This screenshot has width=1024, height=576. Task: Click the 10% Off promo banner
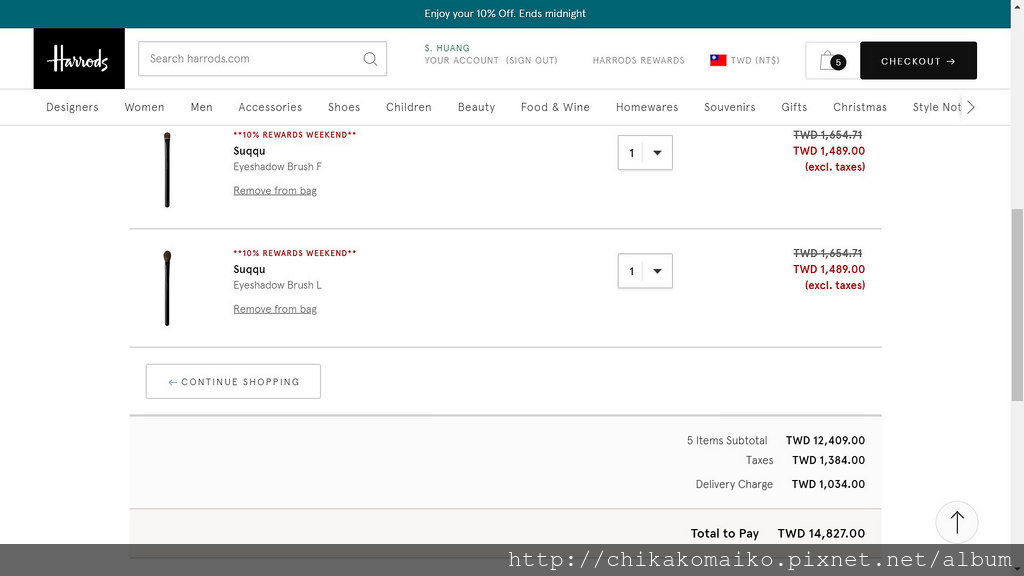tap(505, 14)
